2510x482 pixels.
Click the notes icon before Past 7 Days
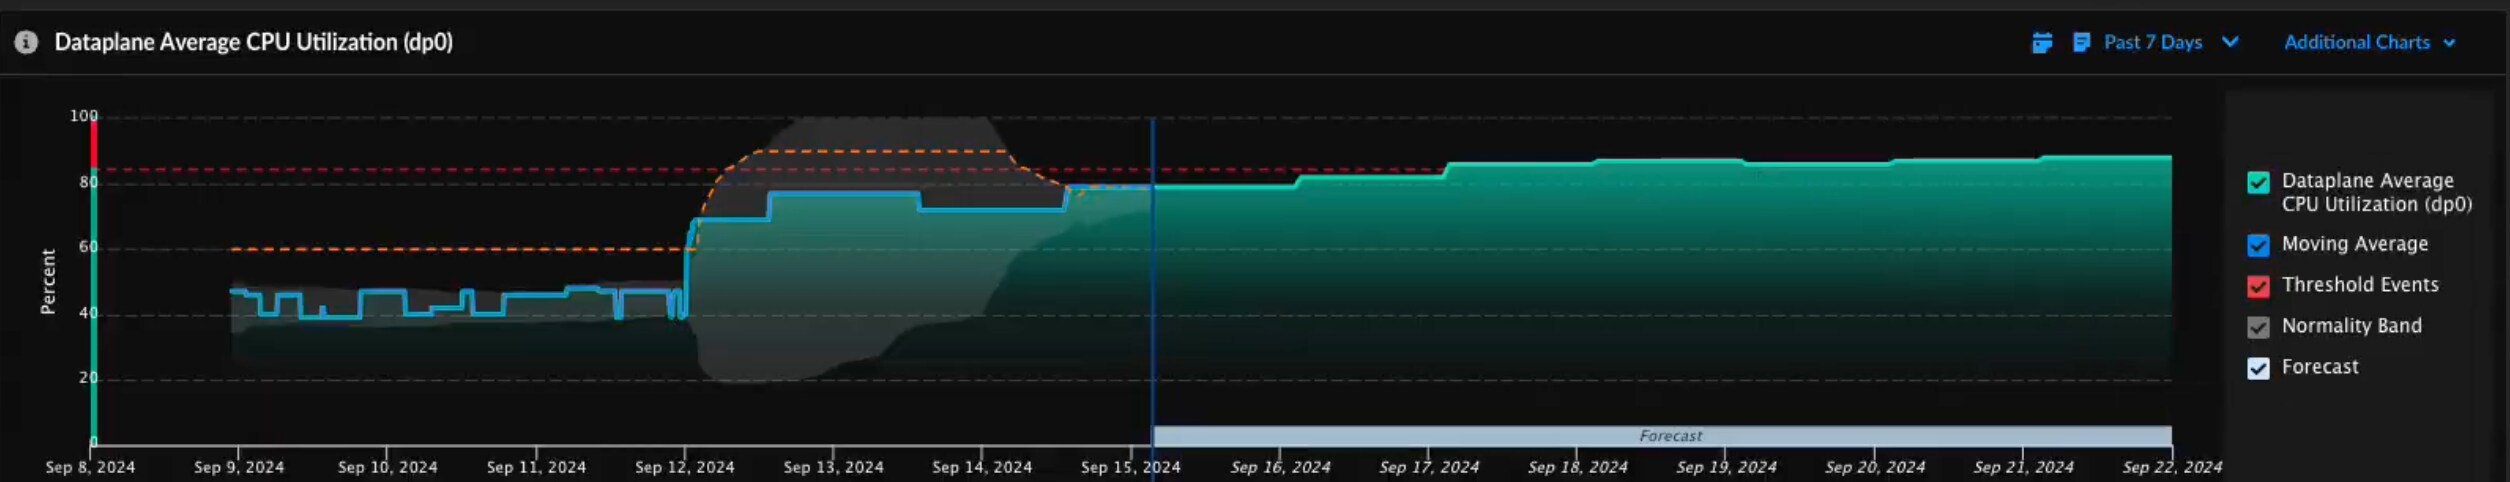[2082, 42]
